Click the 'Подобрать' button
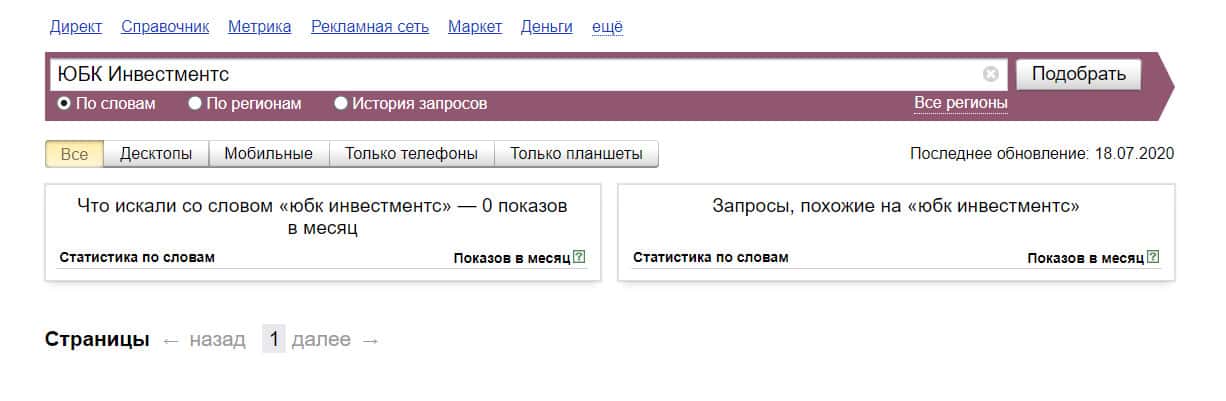 (1078, 74)
